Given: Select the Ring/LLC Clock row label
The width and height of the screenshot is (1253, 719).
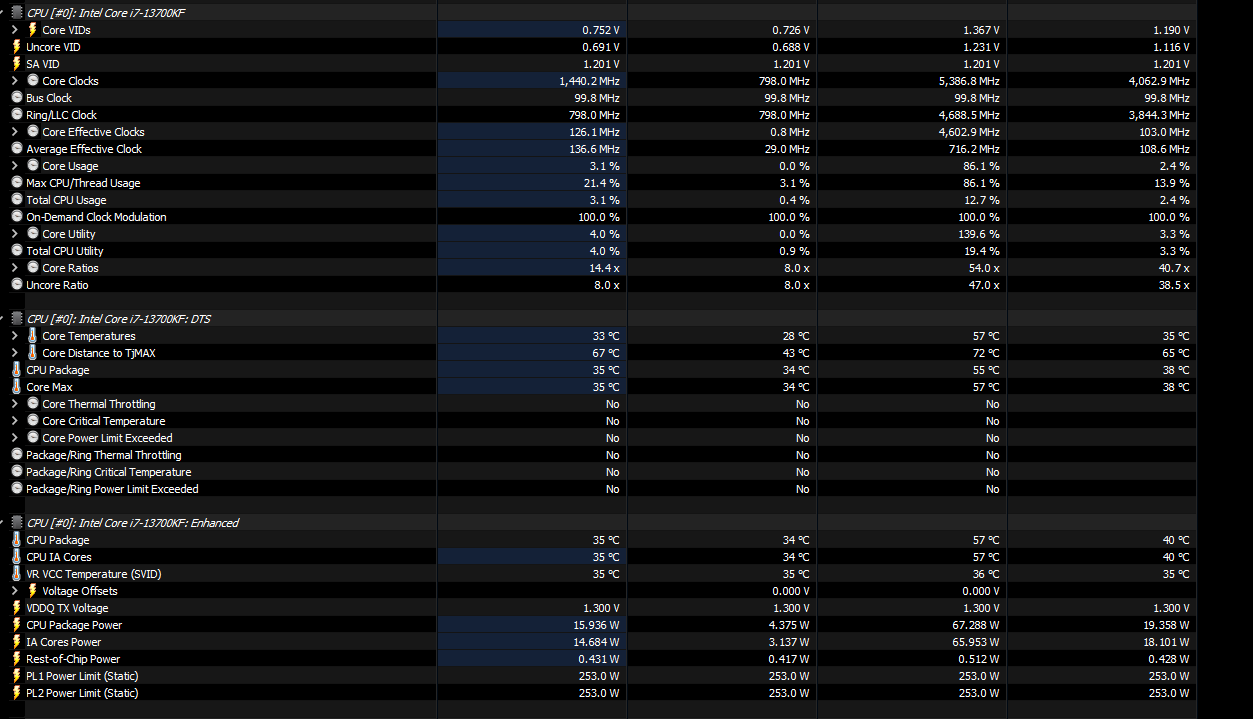Looking at the screenshot, I should [x=62, y=115].
